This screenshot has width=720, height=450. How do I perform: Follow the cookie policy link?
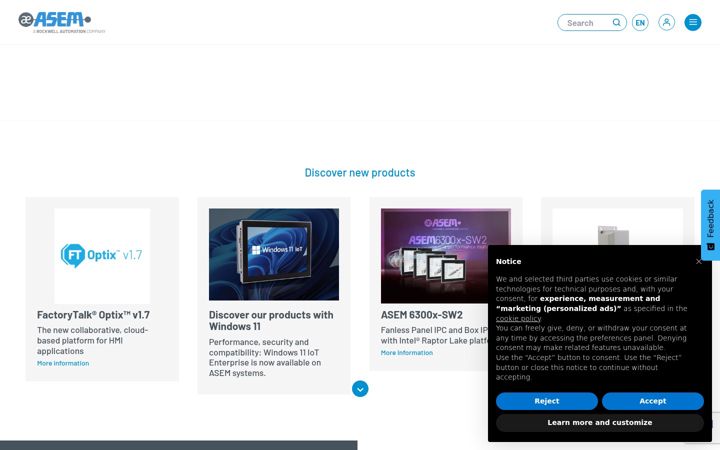(x=518, y=318)
